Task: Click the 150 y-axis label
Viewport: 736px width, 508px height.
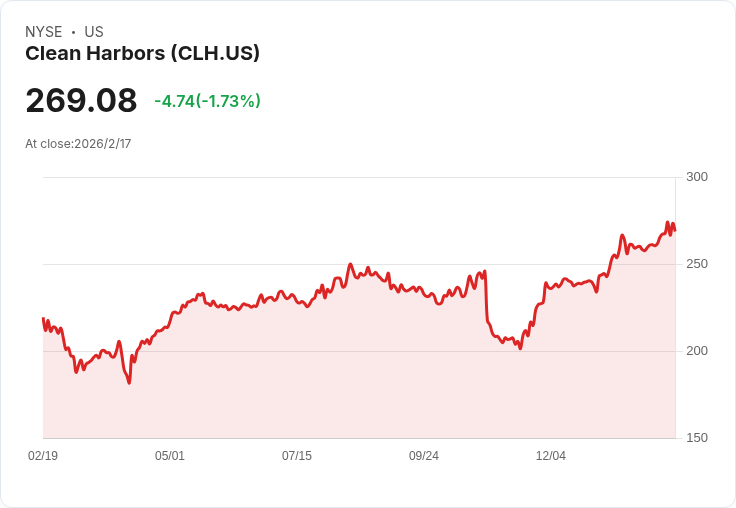Action: pos(697,438)
